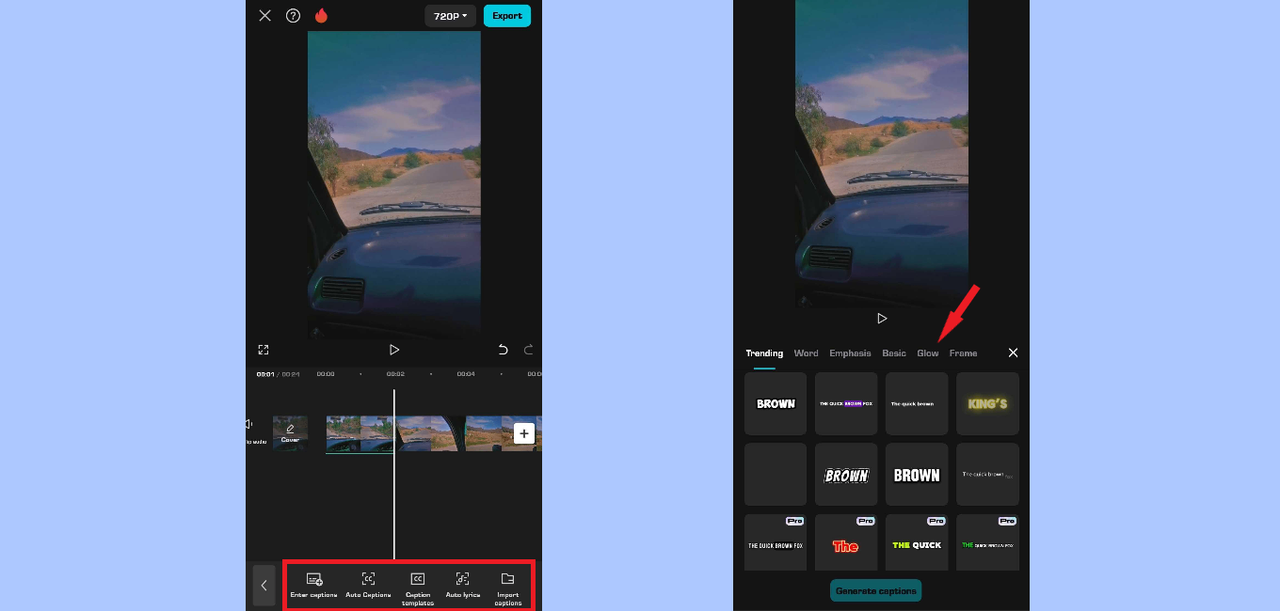
Task: Redo the last undone edit
Action: pos(529,350)
